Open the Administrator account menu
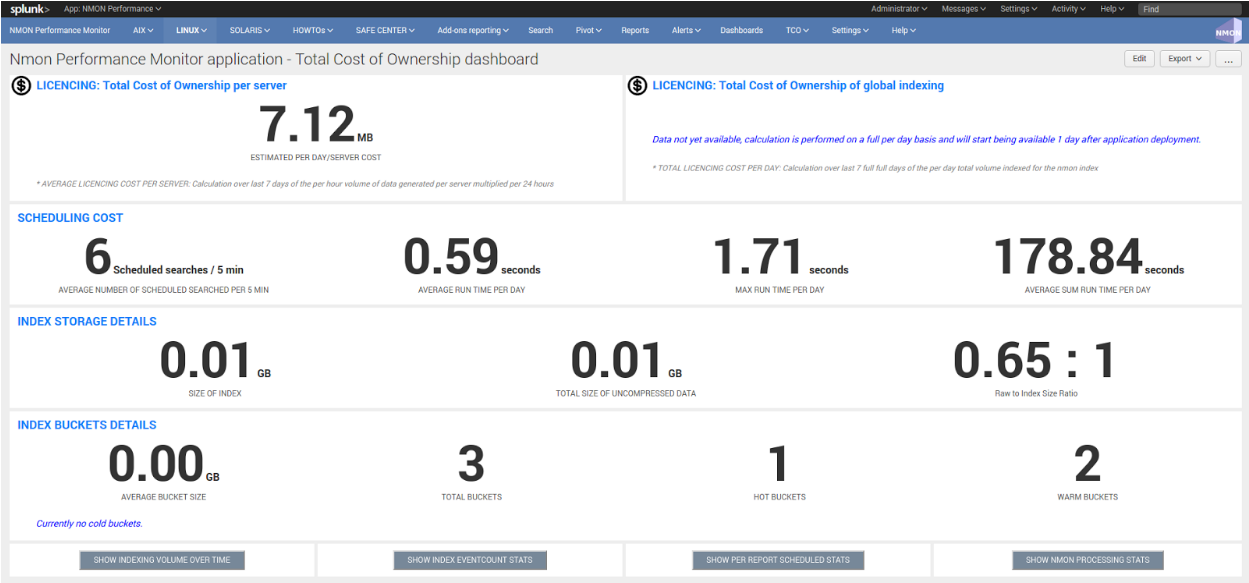The image size is (1249, 583). [x=898, y=9]
